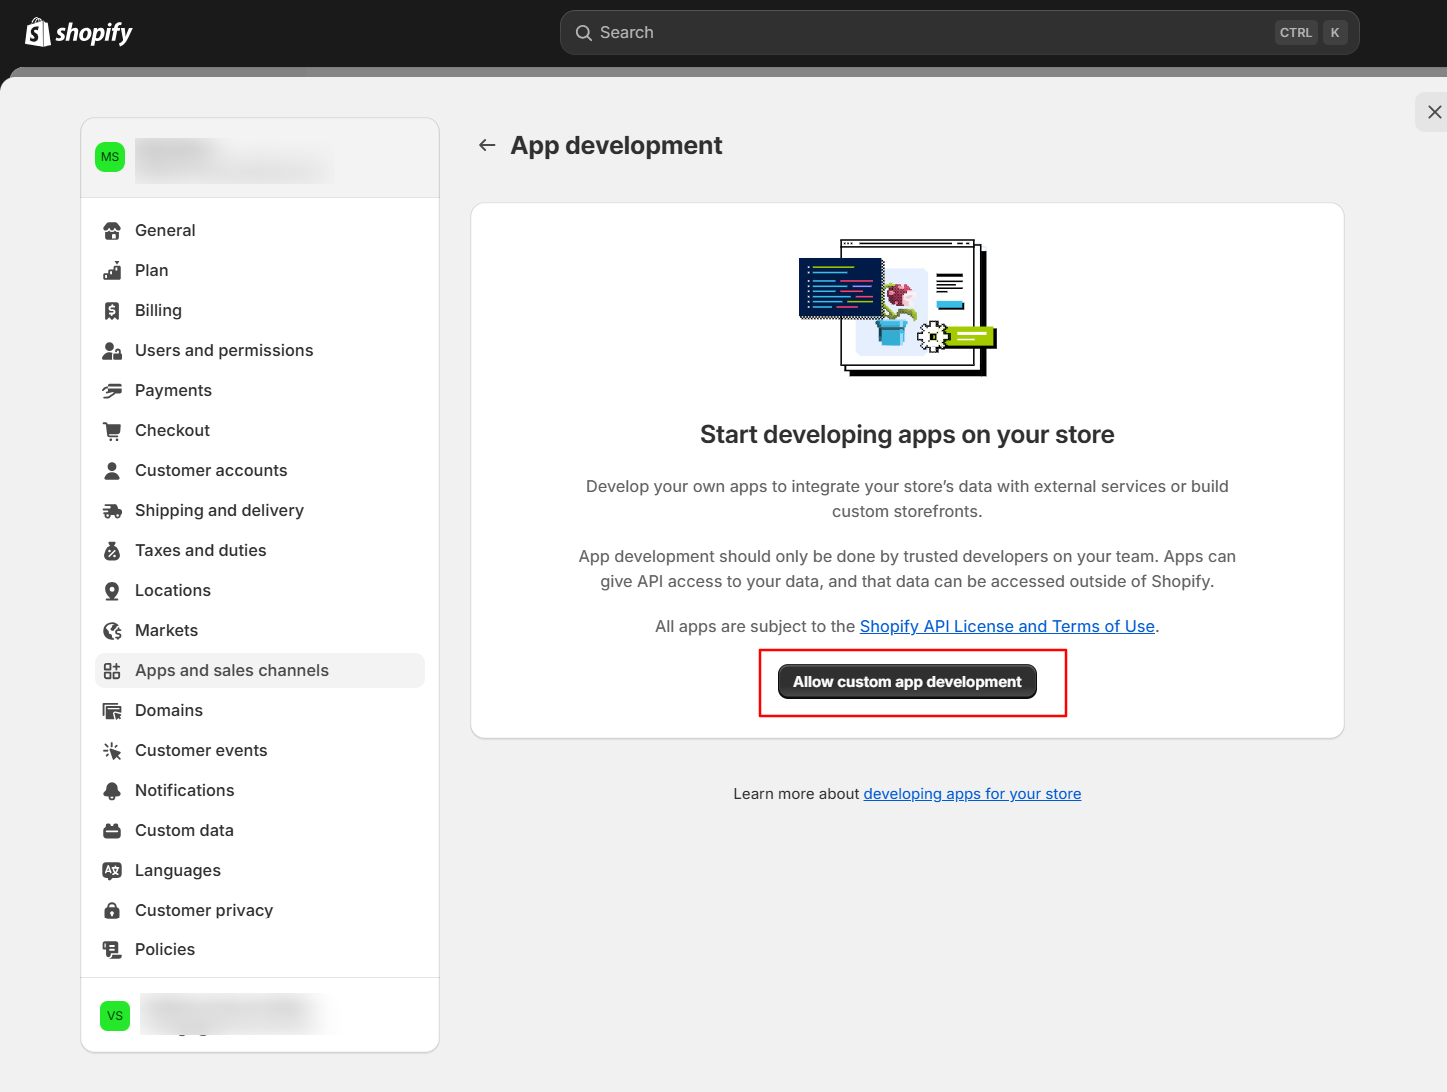Screen dimensions: 1447x1092
Task: Click the Customer privacy lock icon
Action: [112, 910]
